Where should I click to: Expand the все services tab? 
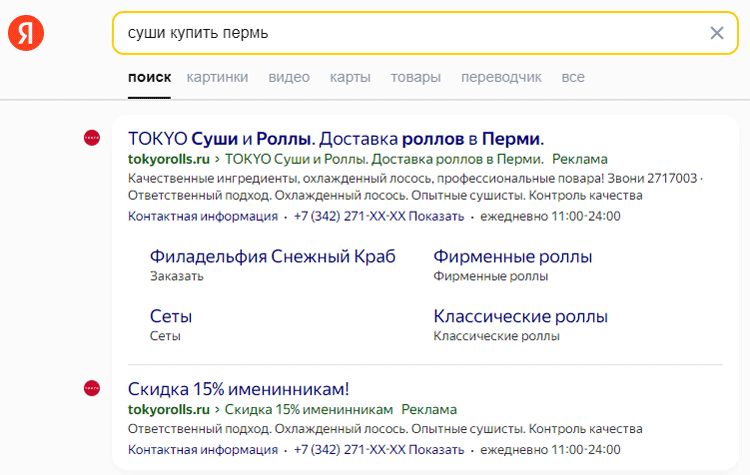point(573,77)
